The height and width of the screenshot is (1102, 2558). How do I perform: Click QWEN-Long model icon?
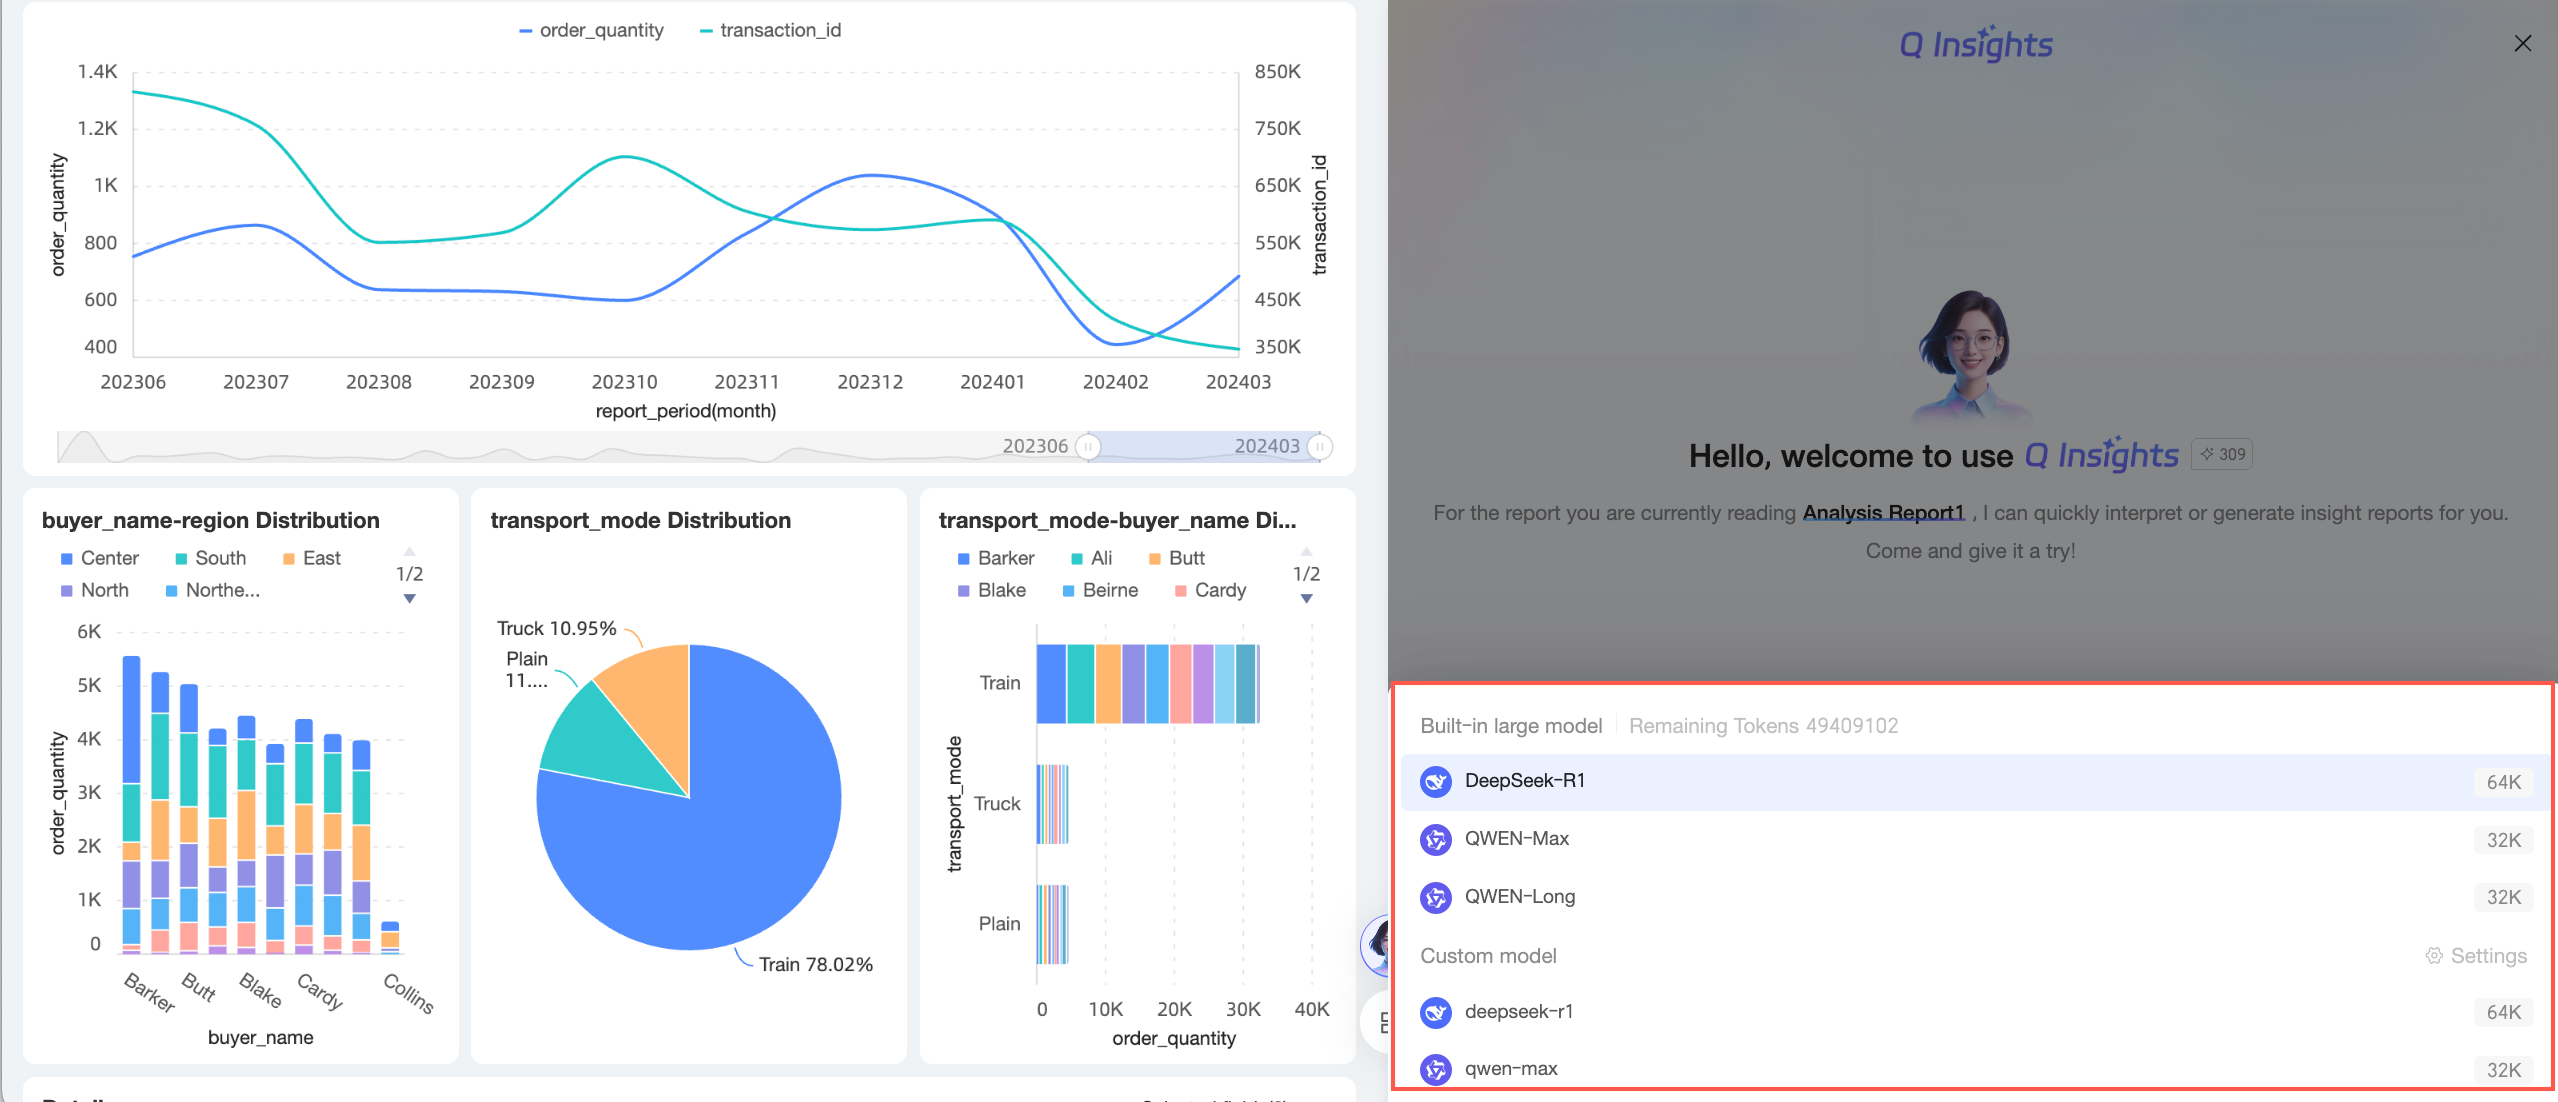pos(1436,897)
